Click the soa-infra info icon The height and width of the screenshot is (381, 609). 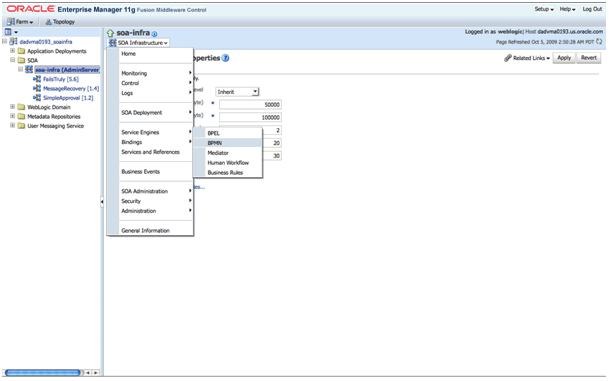pos(154,34)
